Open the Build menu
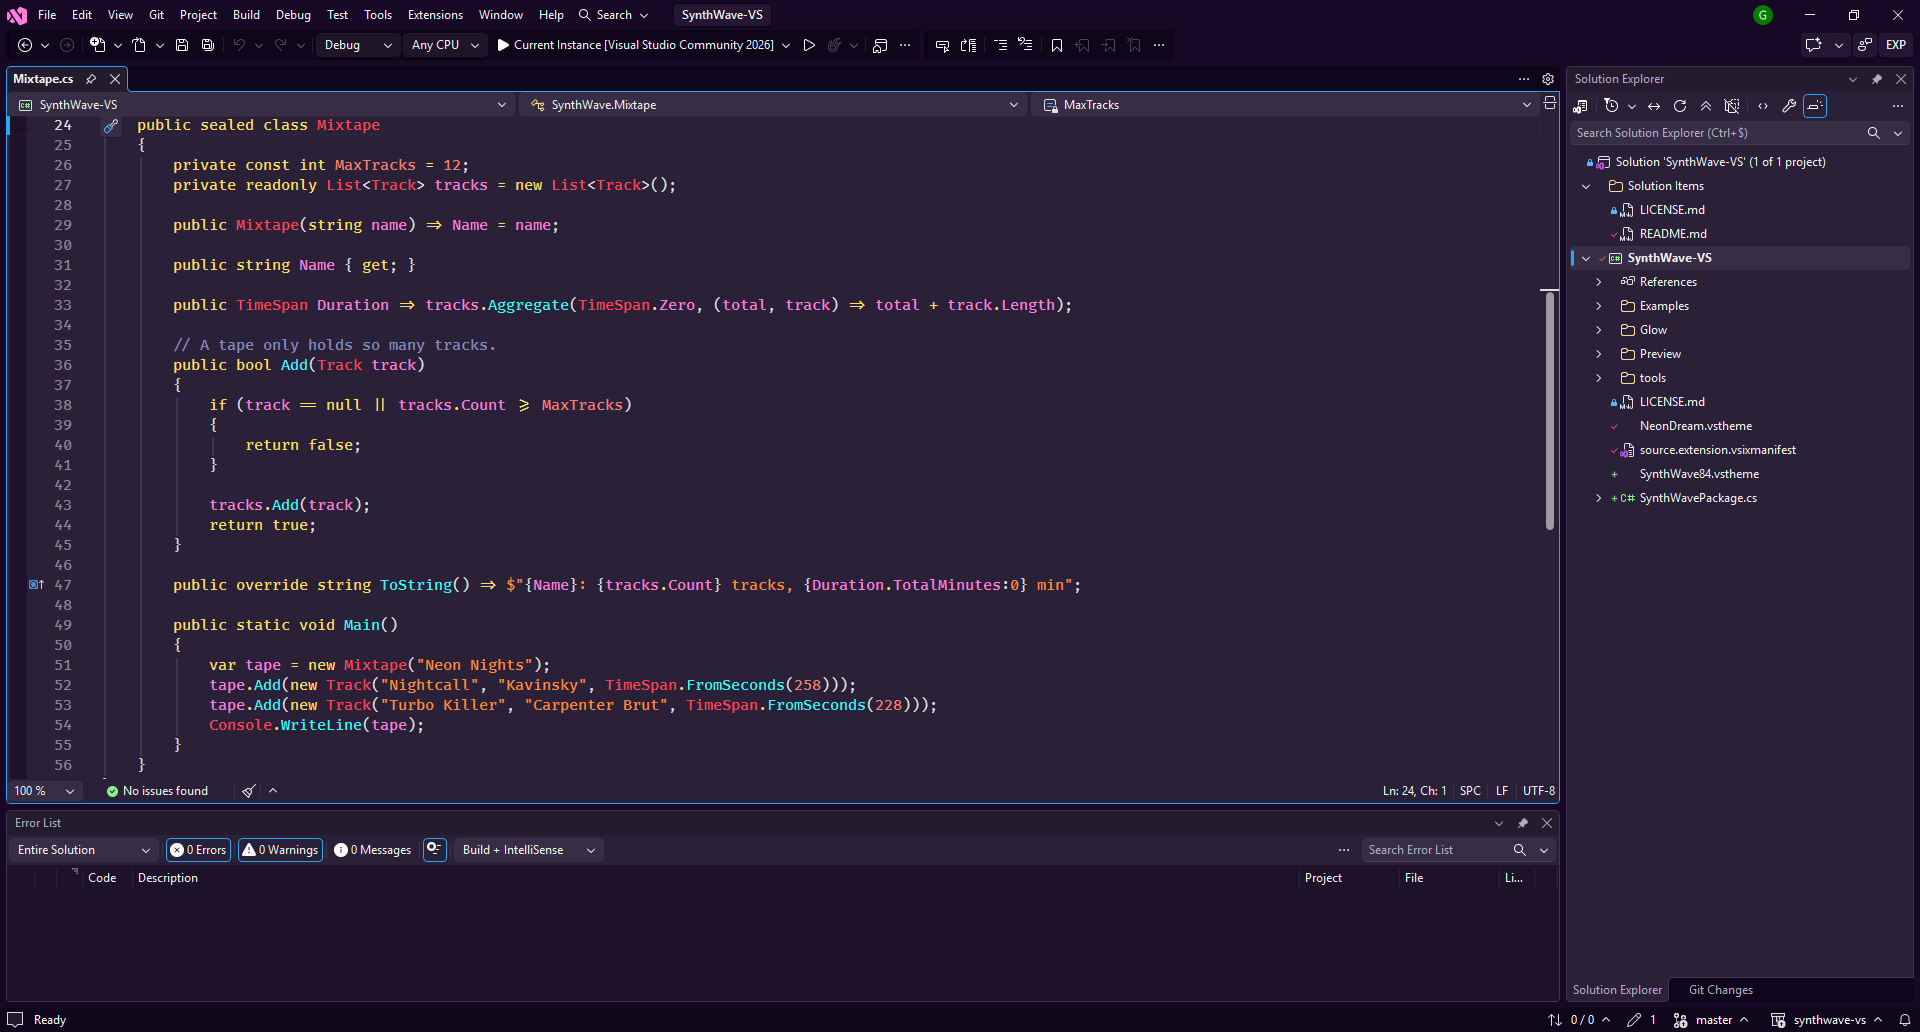 [x=246, y=15]
